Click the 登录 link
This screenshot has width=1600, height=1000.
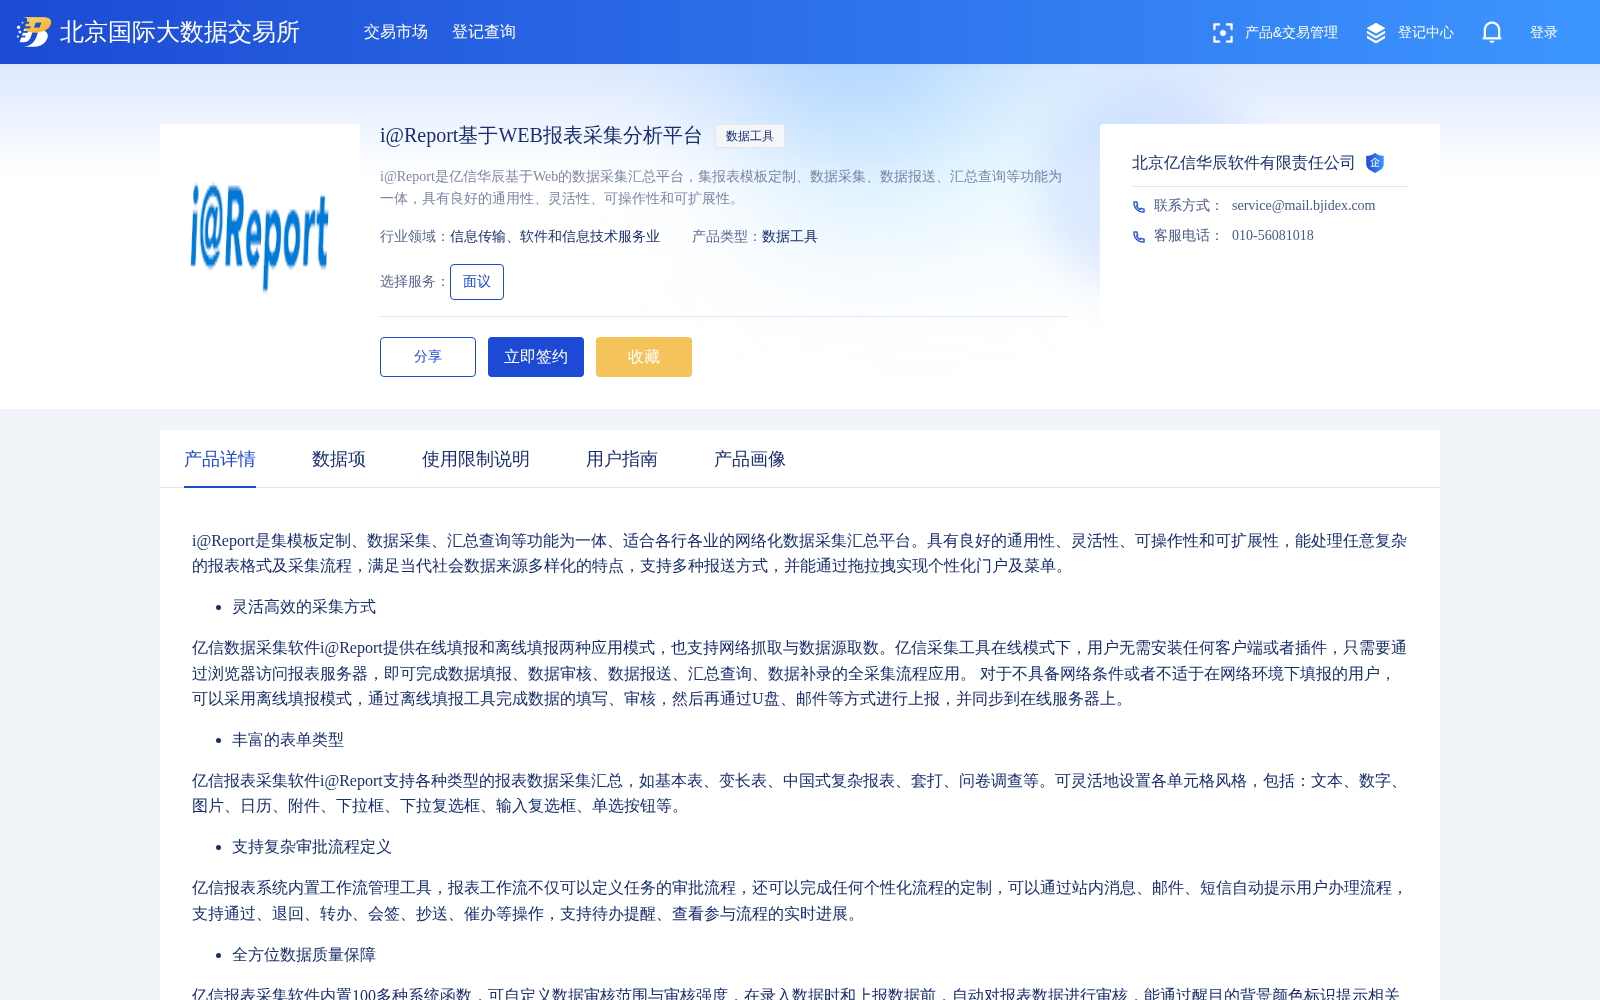[1544, 33]
